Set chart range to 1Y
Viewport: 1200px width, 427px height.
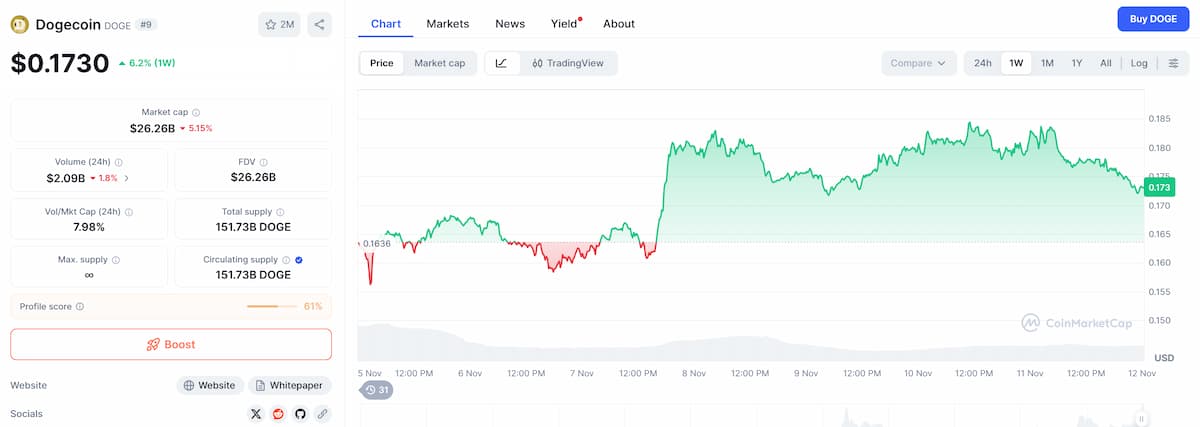1077,63
